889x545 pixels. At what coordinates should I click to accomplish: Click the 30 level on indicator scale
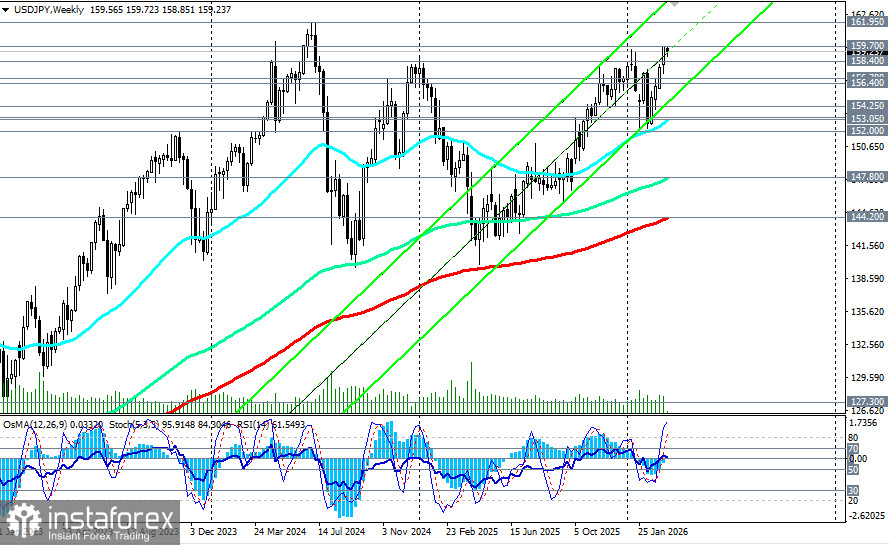pos(853,491)
